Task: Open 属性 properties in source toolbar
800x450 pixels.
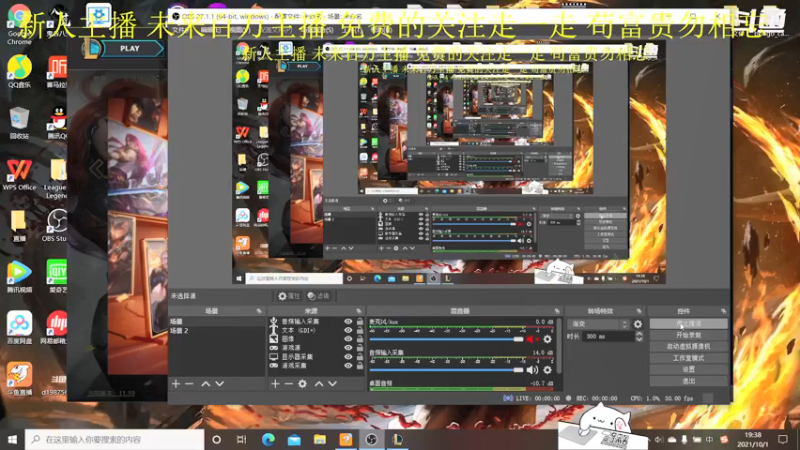Action: click(x=289, y=296)
